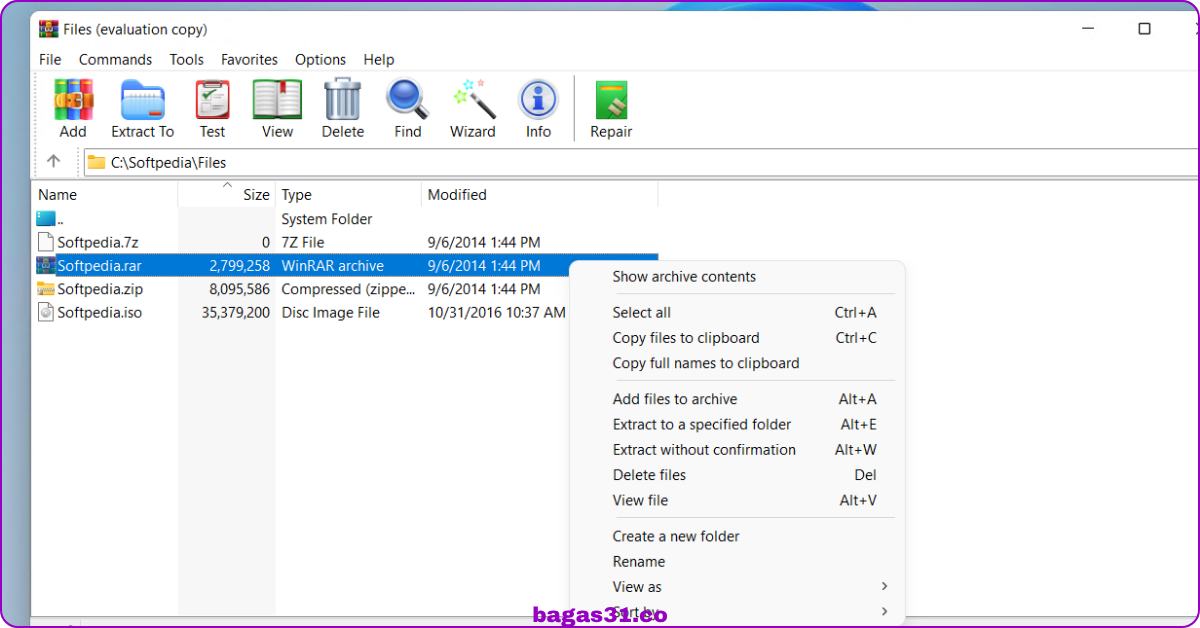
Task: Open the Options menu
Action: [x=320, y=59]
